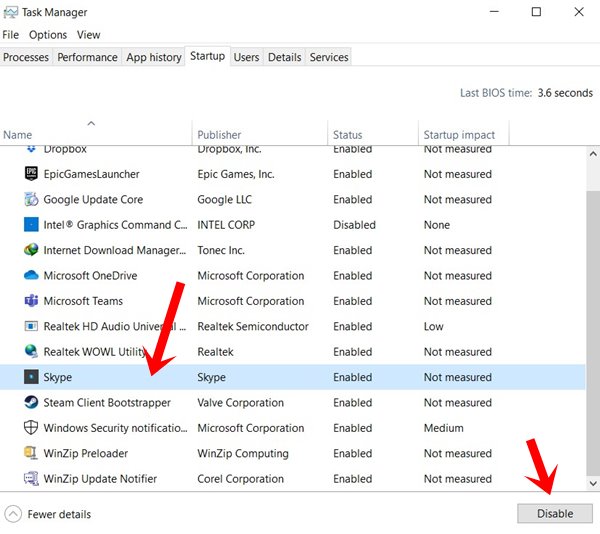Click the vertical scrollbar thumb
The height and width of the screenshot is (534, 600).
point(593,333)
